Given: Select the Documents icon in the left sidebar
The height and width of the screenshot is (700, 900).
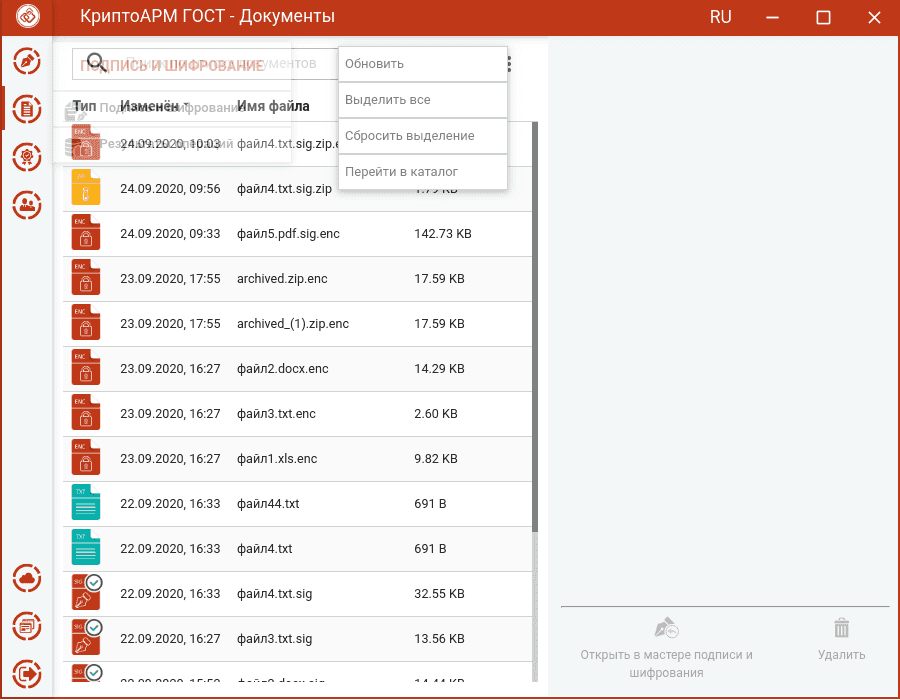Looking at the screenshot, I should (x=27, y=109).
